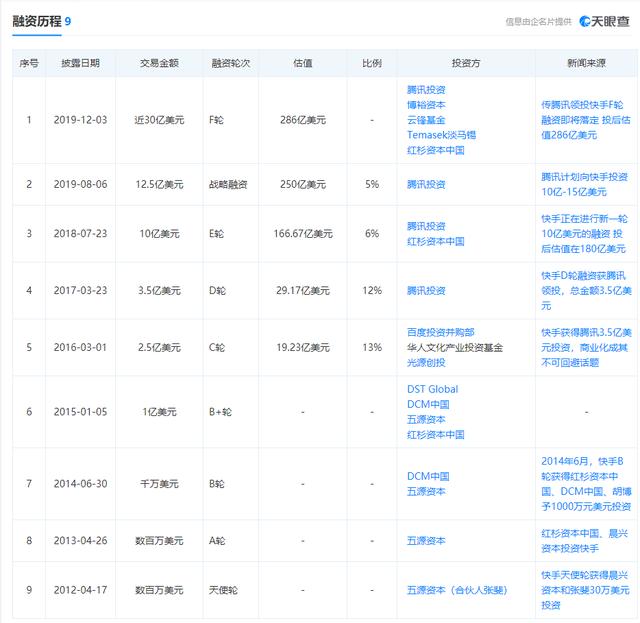Open news link 快手获得腾讯3.5亿美元投资

586,347
